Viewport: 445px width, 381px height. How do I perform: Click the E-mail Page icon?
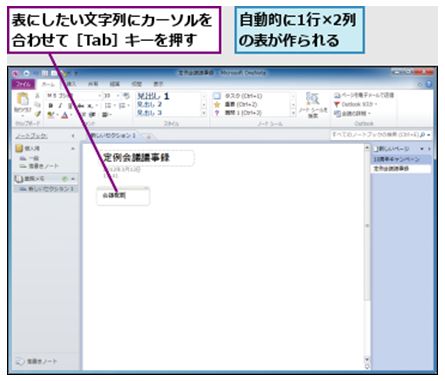[x=337, y=95]
